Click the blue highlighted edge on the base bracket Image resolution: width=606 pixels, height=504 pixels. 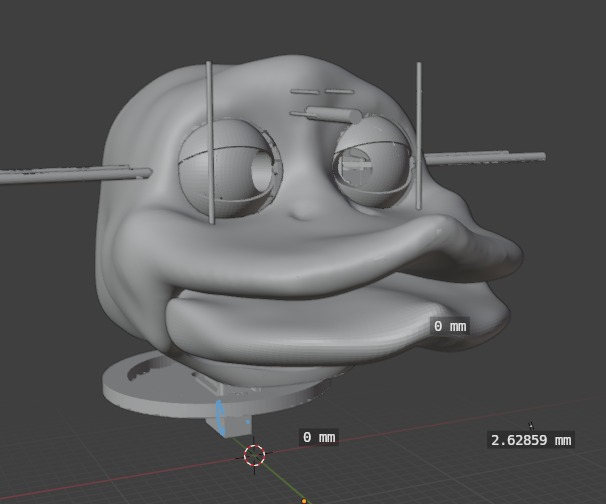coord(220,417)
